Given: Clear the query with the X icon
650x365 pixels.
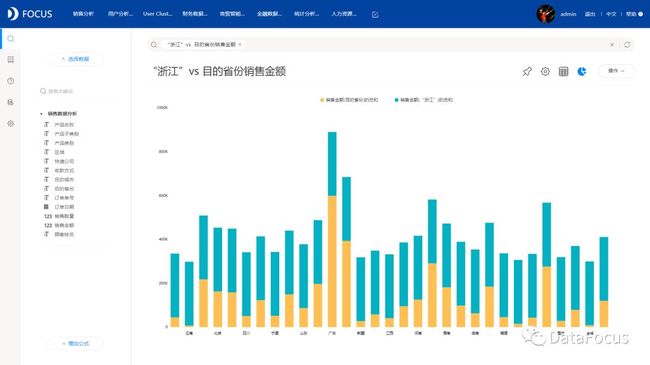Looking at the screenshot, I should (612, 44).
